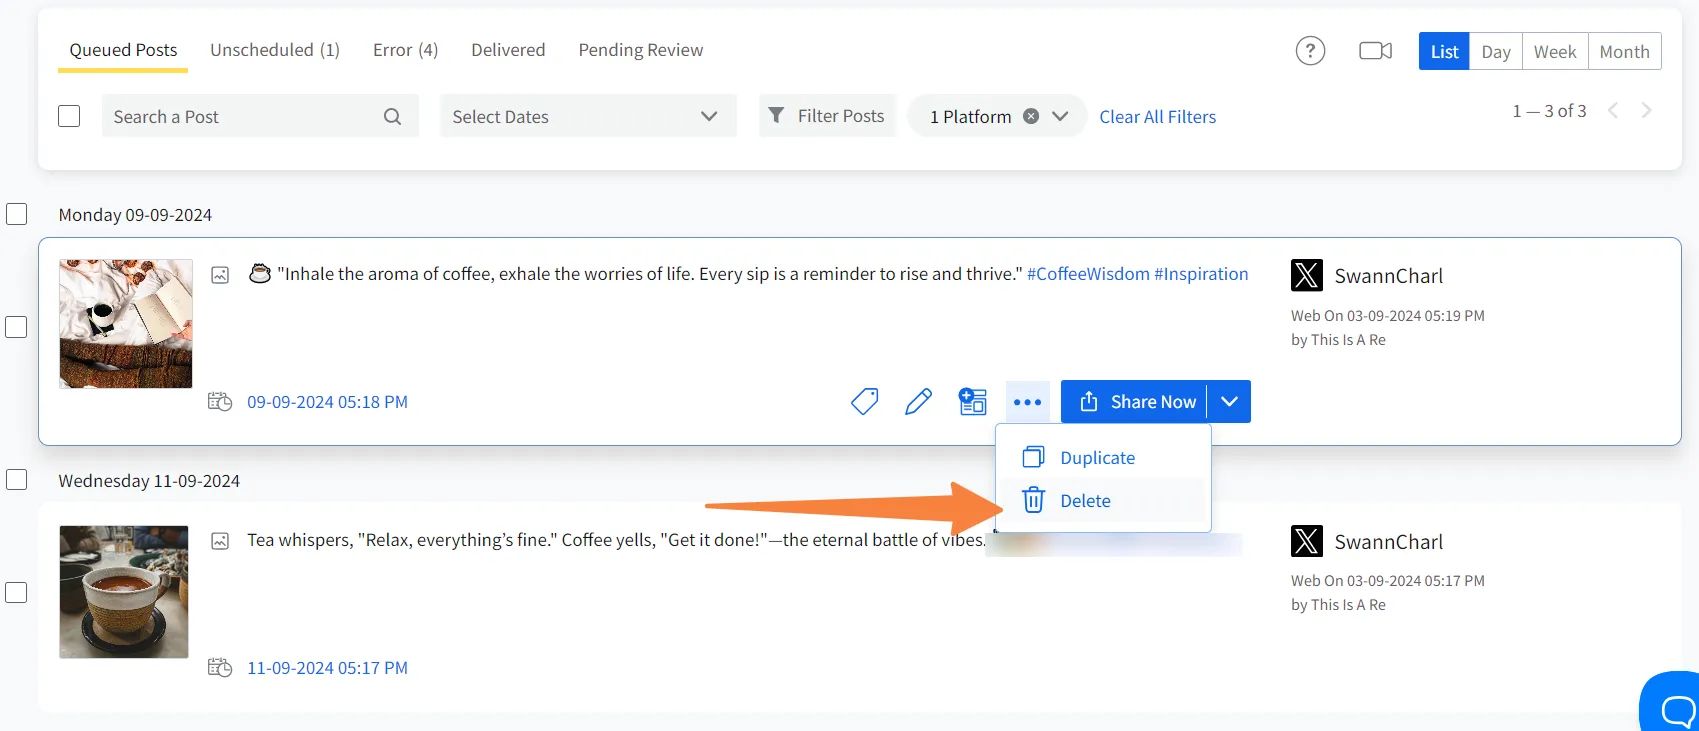Image resolution: width=1699 pixels, height=731 pixels.
Task: Check the Monday 09-09-2024 group checkbox
Action: 17,214
